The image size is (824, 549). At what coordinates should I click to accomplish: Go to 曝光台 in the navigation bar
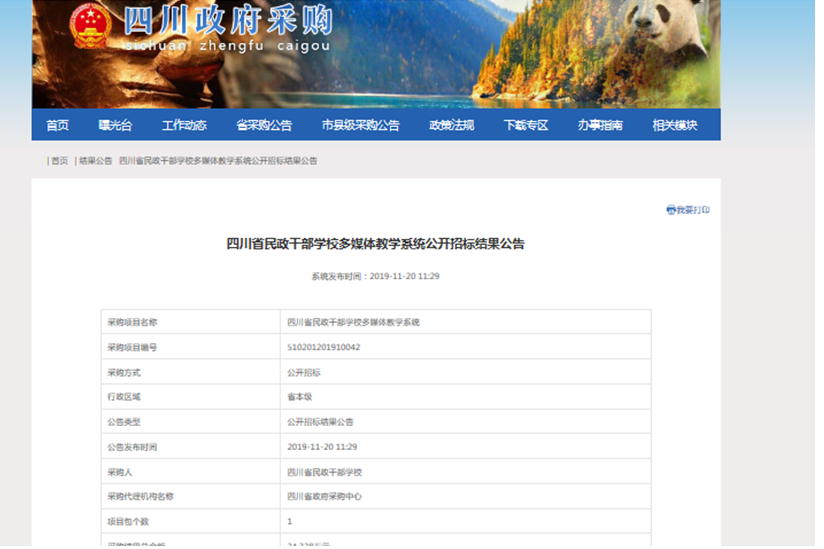click(x=115, y=125)
